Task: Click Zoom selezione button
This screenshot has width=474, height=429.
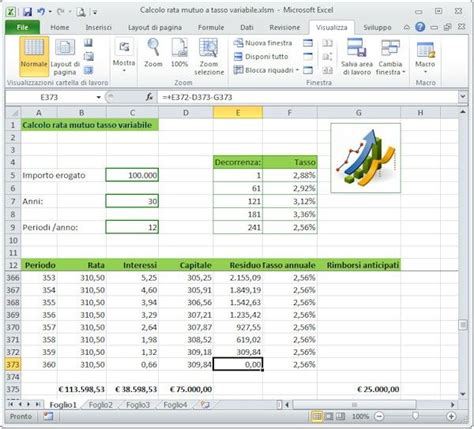Action: (x=209, y=57)
